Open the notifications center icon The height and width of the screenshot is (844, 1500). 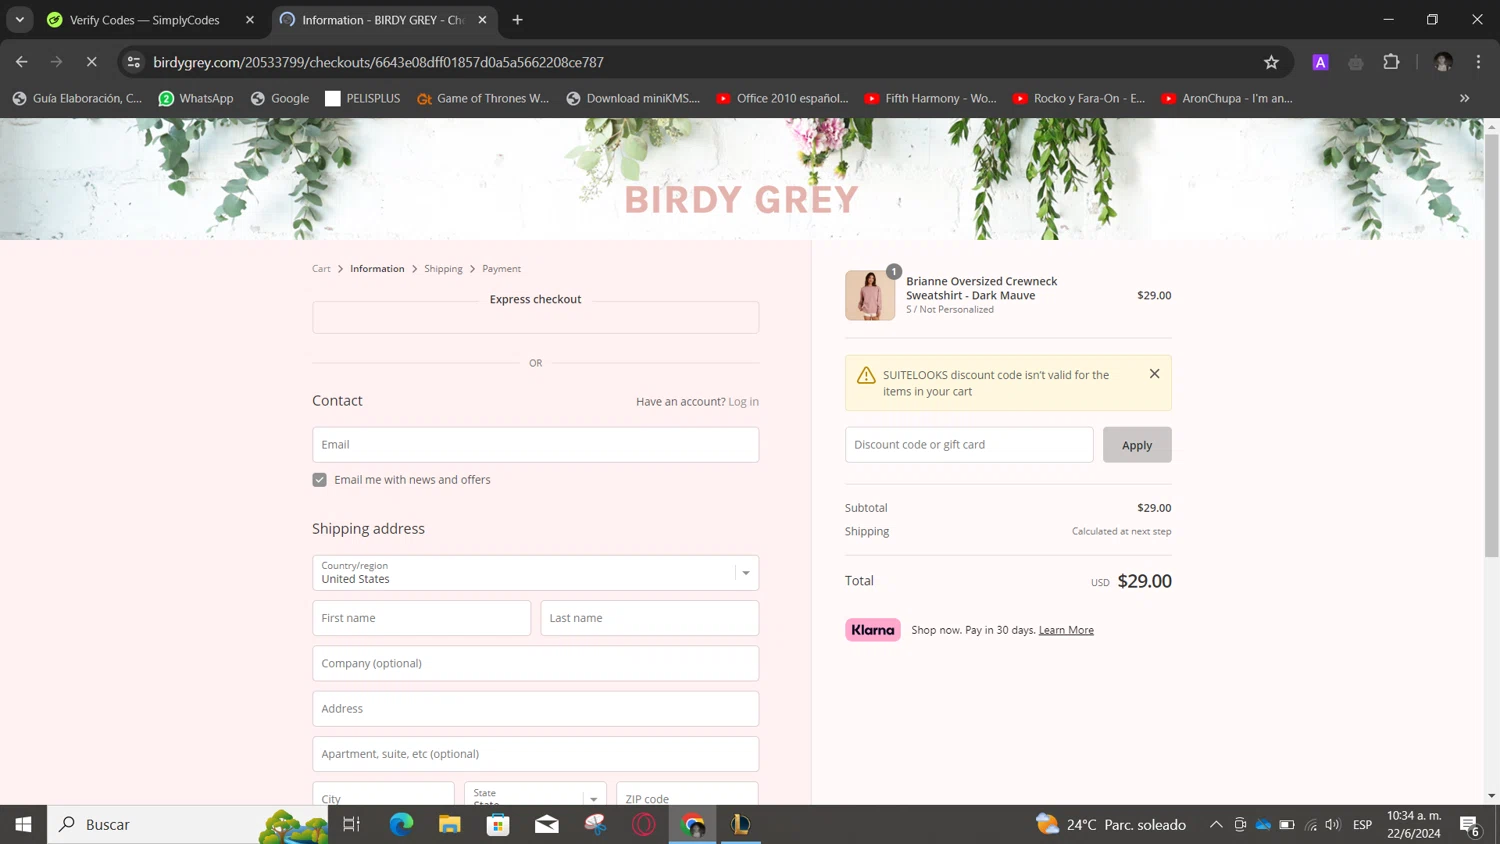(x=1470, y=825)
